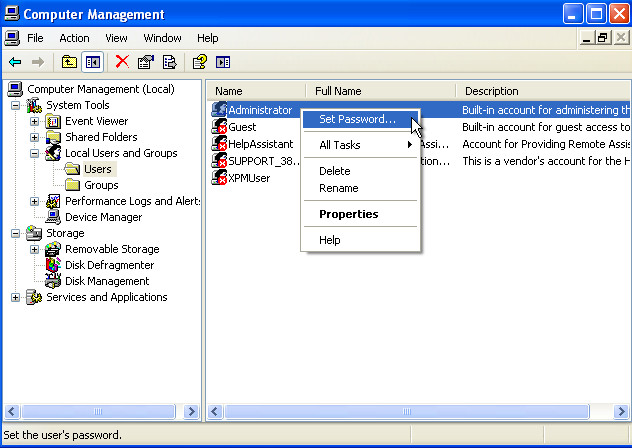Go up one level with folder icon
This screenshot has height=448, width=632.
pos(69,62)
